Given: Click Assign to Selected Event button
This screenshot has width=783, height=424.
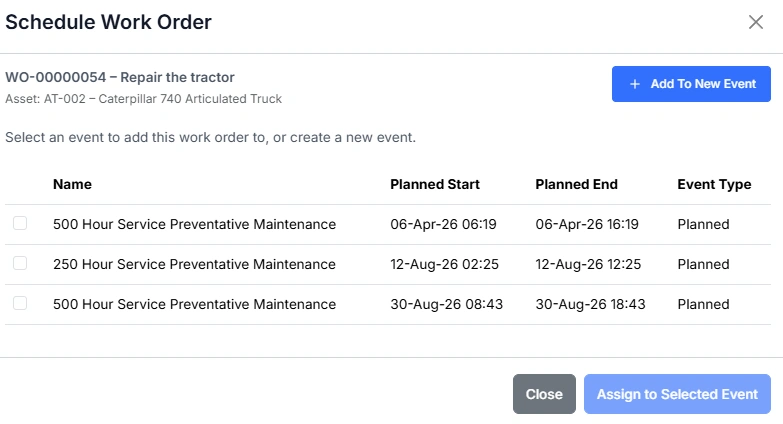Looking at the screenshot, I should point(677,394).
